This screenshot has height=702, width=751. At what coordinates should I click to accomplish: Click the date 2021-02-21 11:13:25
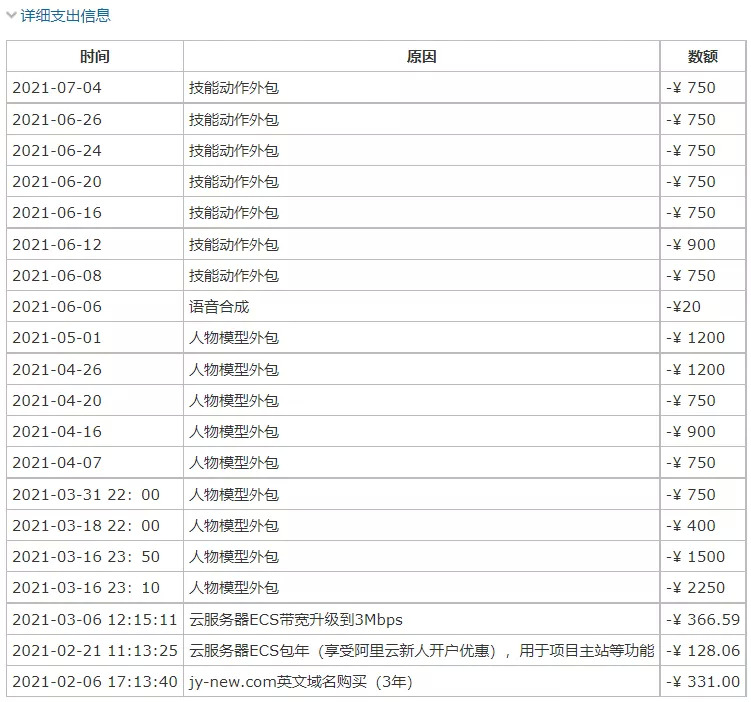click(x=95, y=651)
